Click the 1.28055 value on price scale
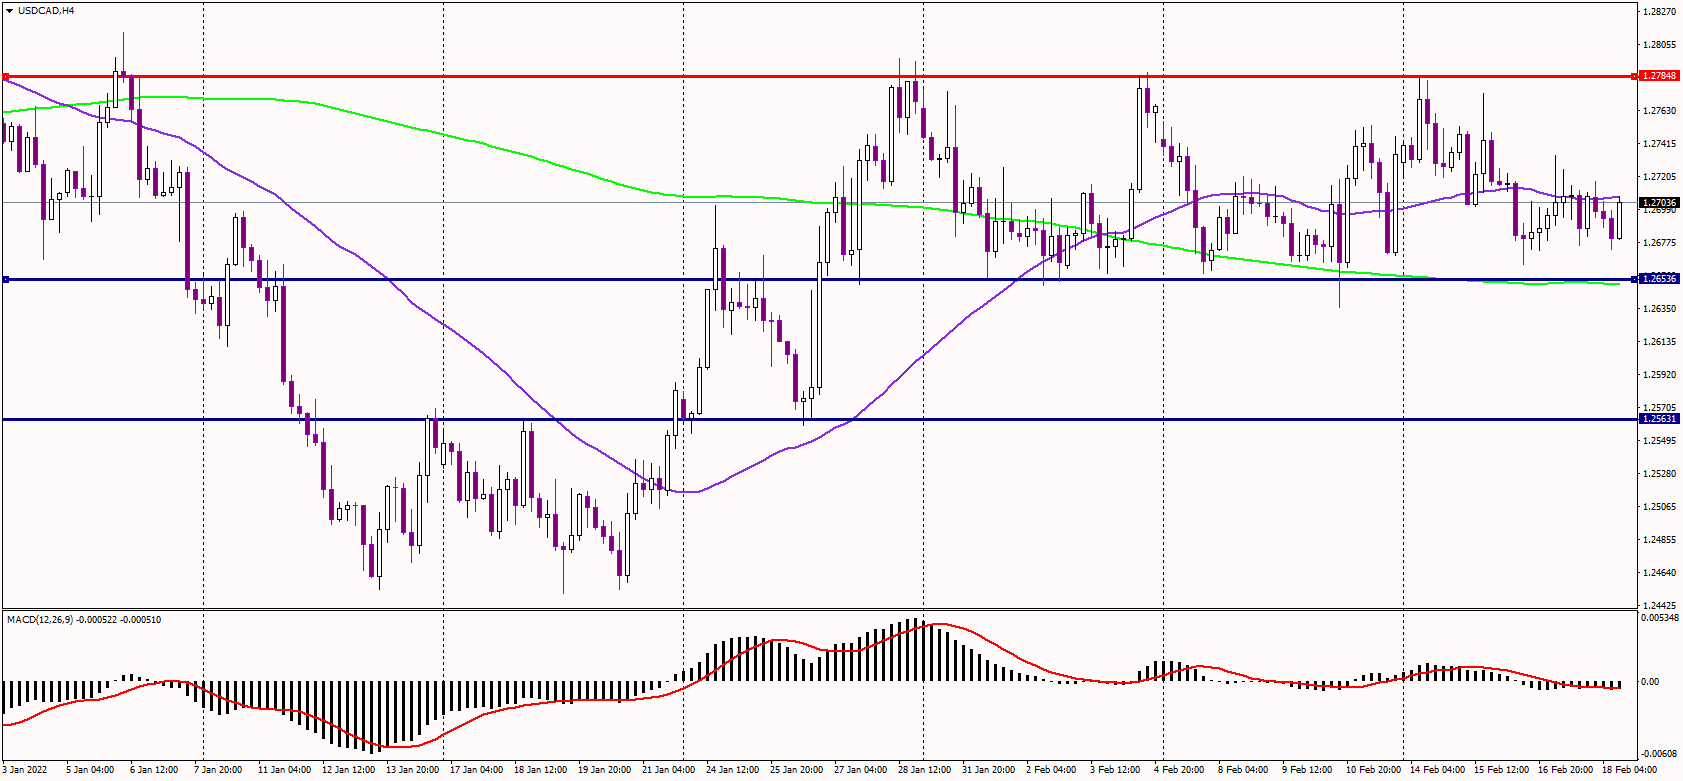The image size is (1683, 781). click(x=1660, y=45)
